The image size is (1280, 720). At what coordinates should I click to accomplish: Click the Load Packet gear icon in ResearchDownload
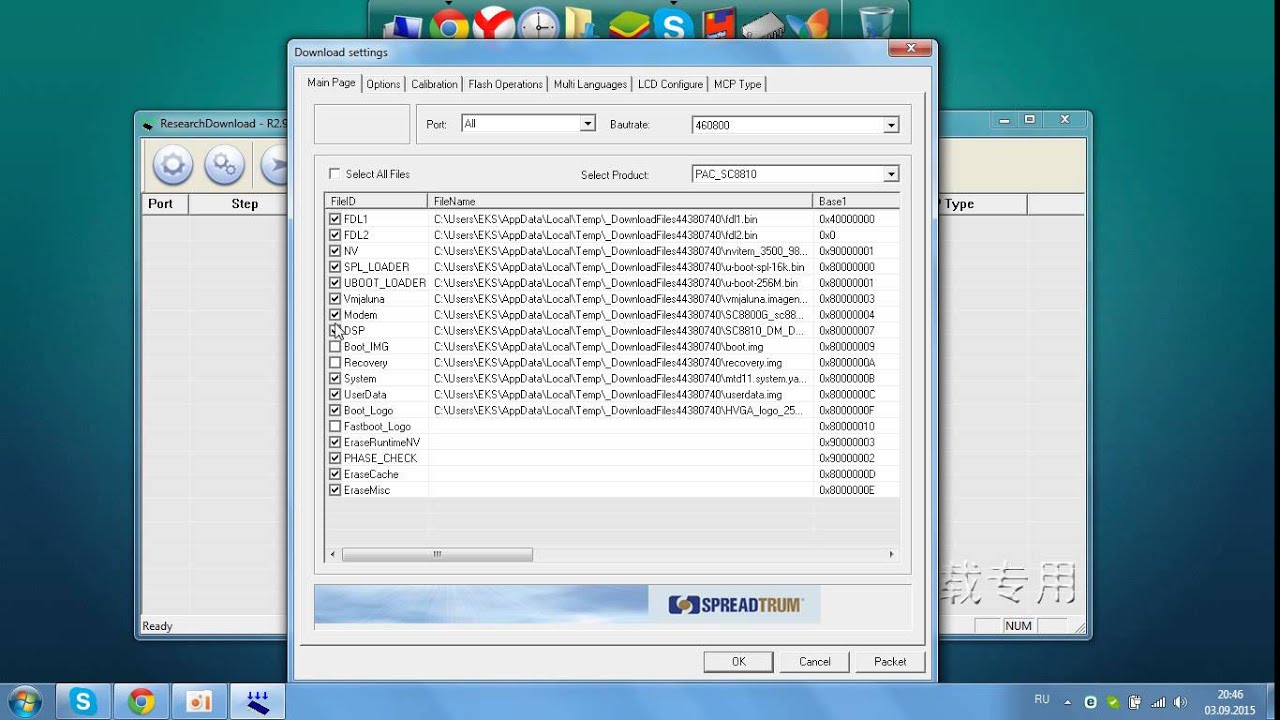tap(172, 165)
